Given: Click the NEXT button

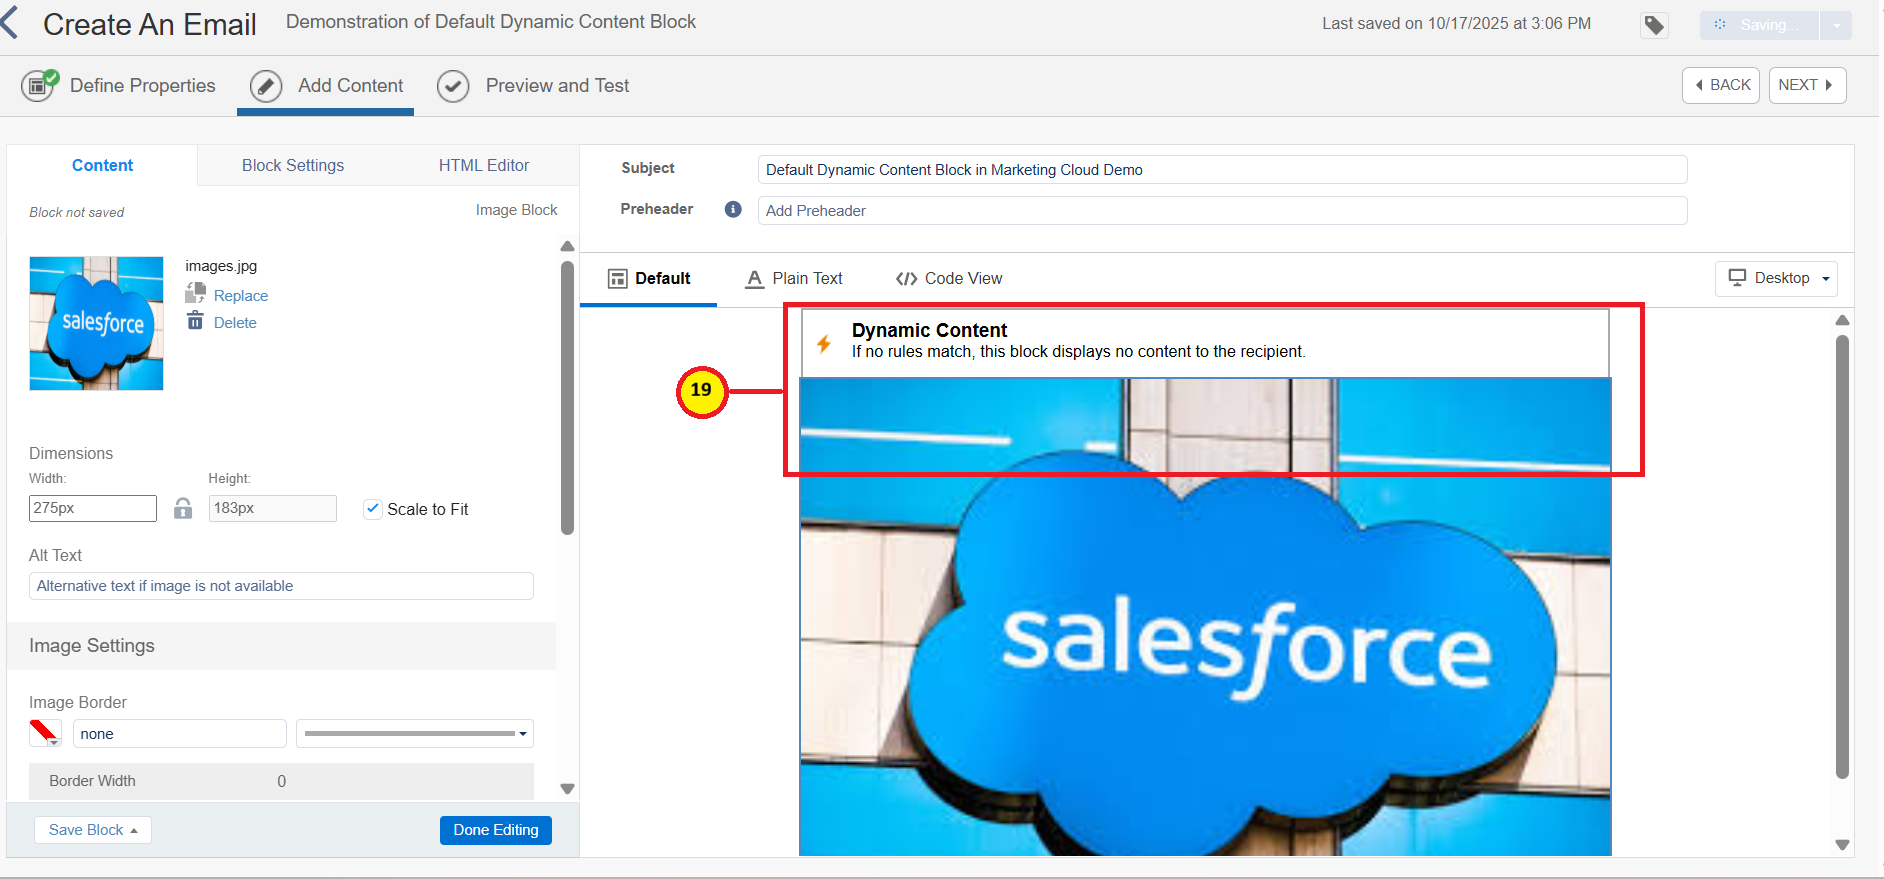Looking at the screenshot, I should tap(1806, 85).
